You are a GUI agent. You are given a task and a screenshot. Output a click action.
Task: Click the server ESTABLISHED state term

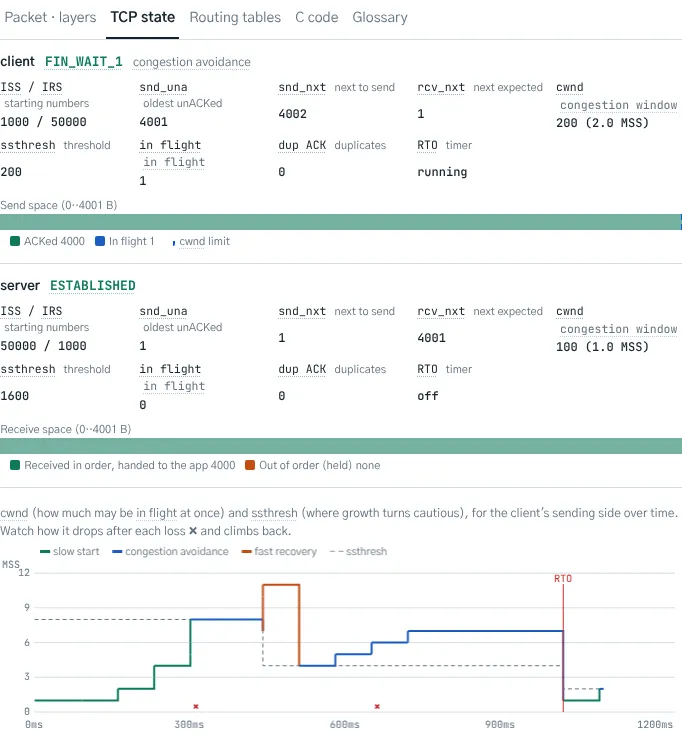93,286
